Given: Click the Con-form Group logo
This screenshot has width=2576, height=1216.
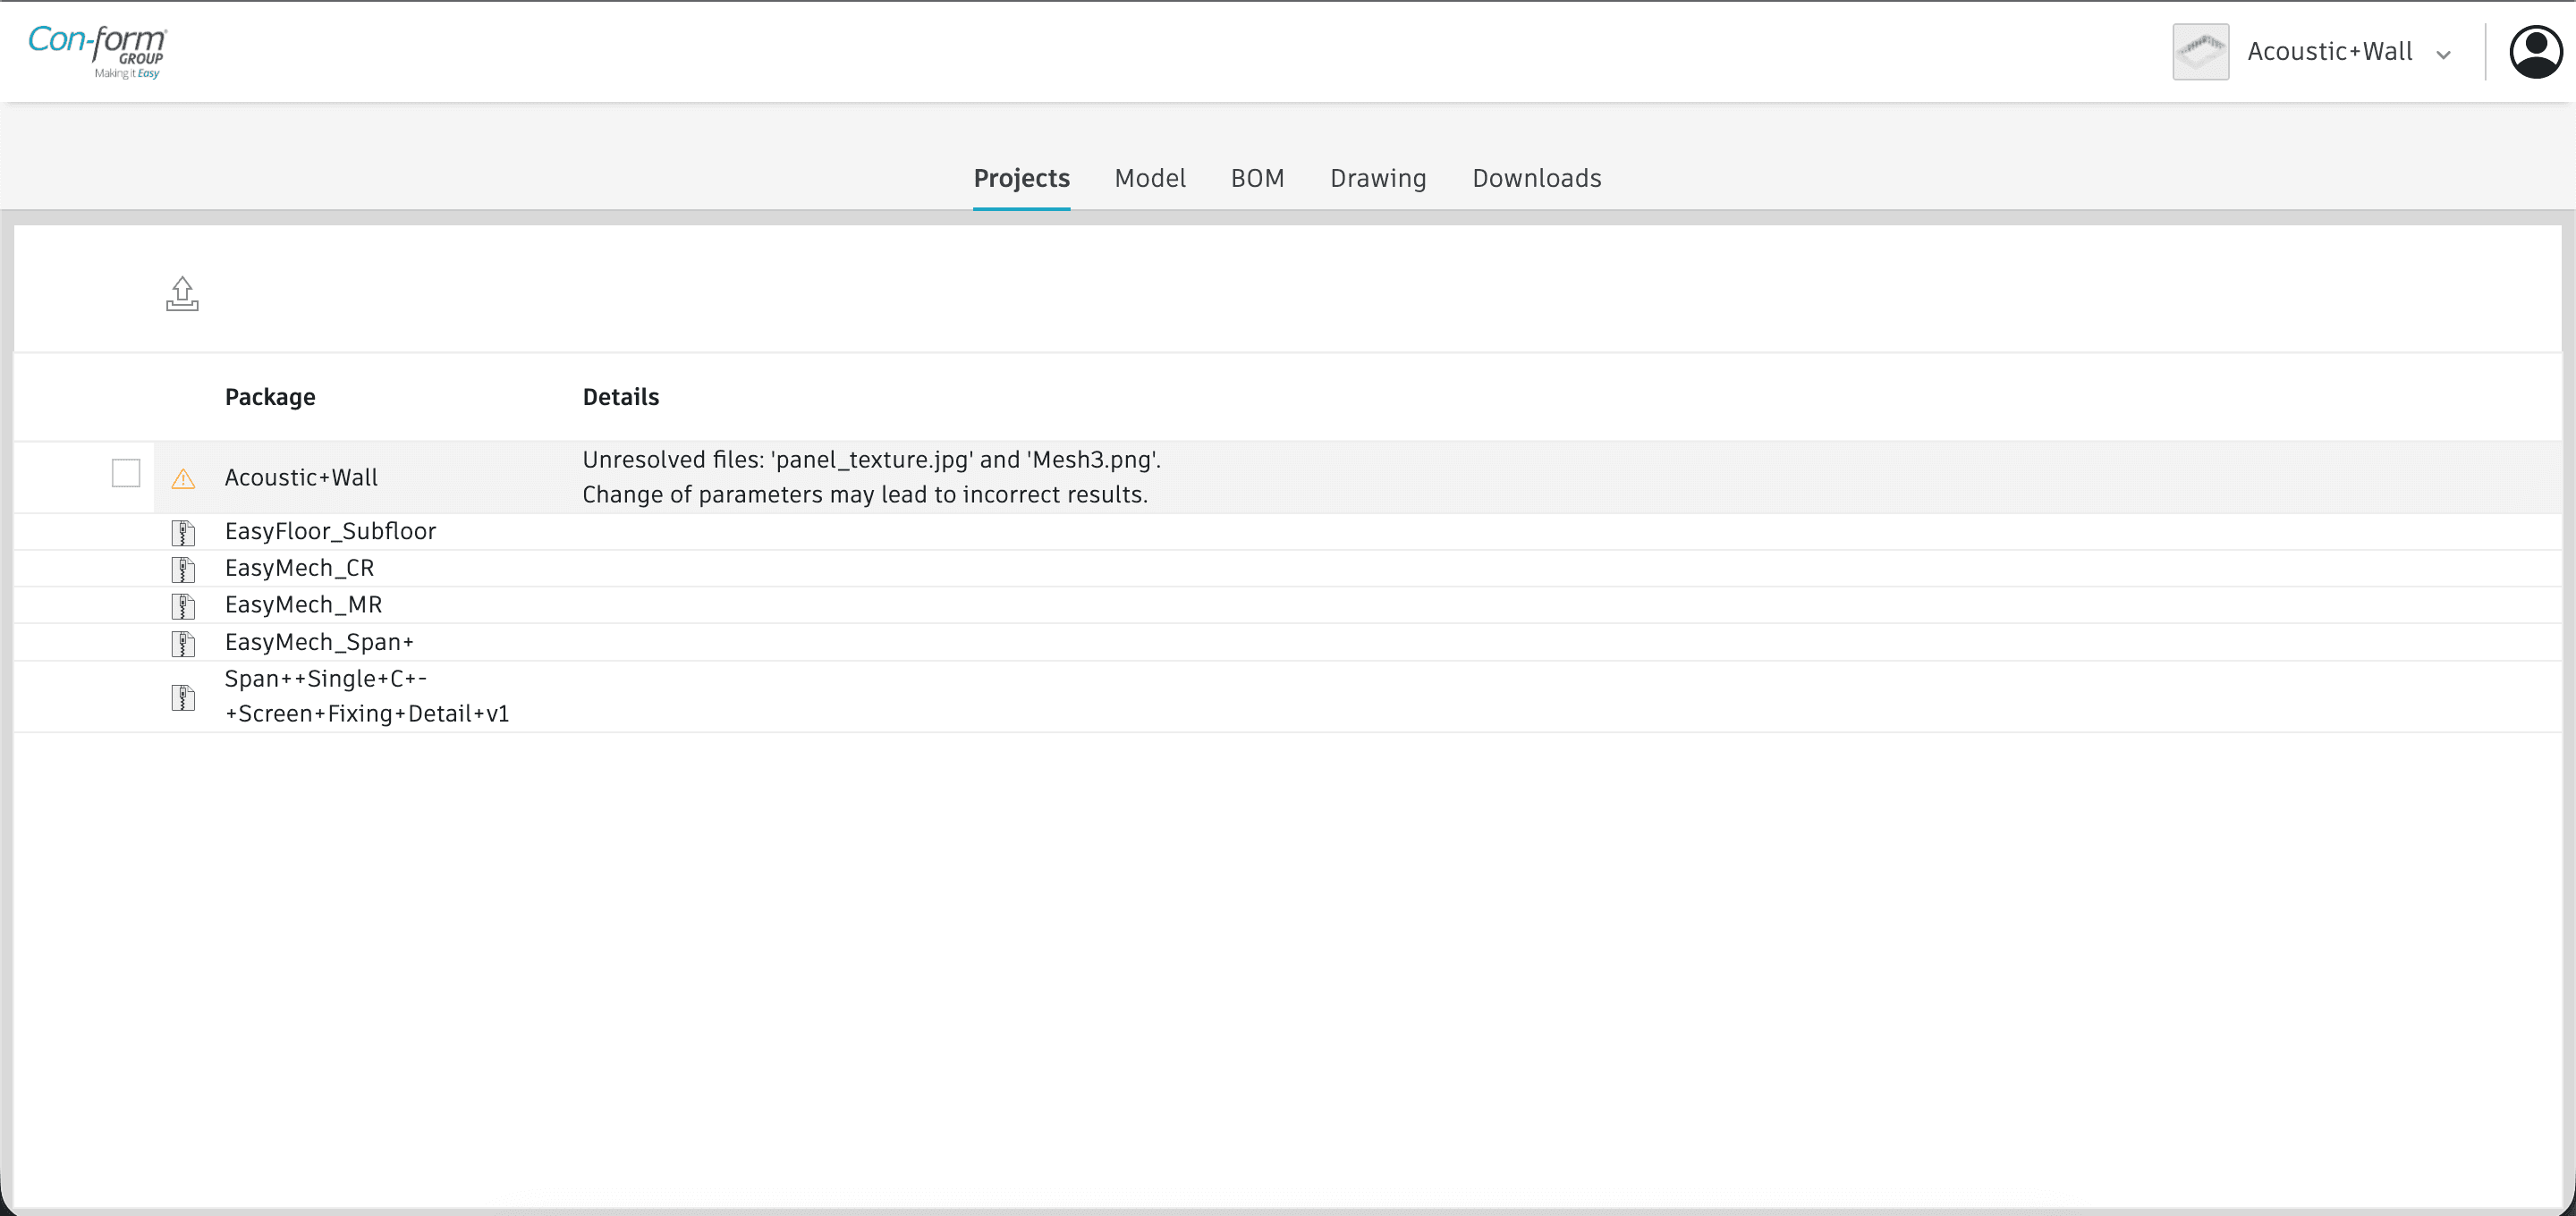Looking at the screenshot, I should click(x=97, y=51).
